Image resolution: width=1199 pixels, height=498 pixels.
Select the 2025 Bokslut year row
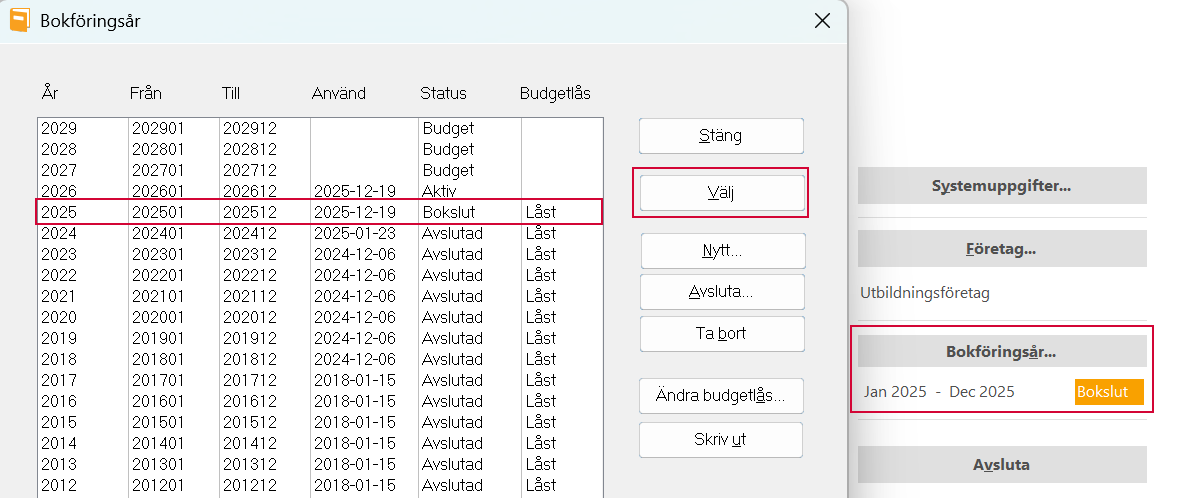click(x=319, y=212)
